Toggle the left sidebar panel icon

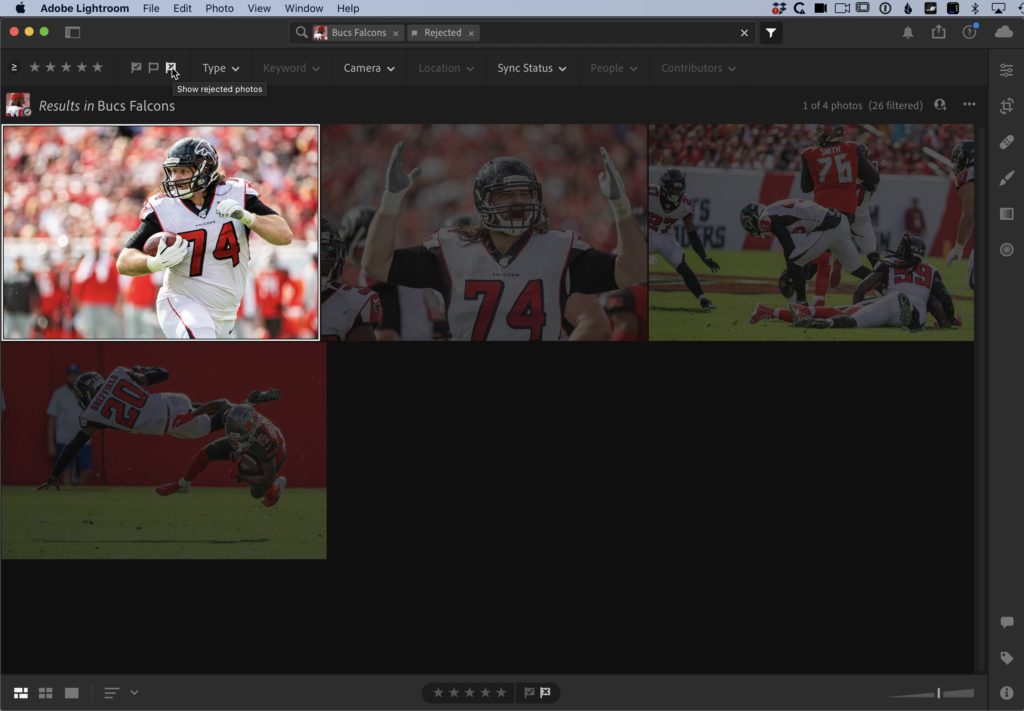(72, 32)
